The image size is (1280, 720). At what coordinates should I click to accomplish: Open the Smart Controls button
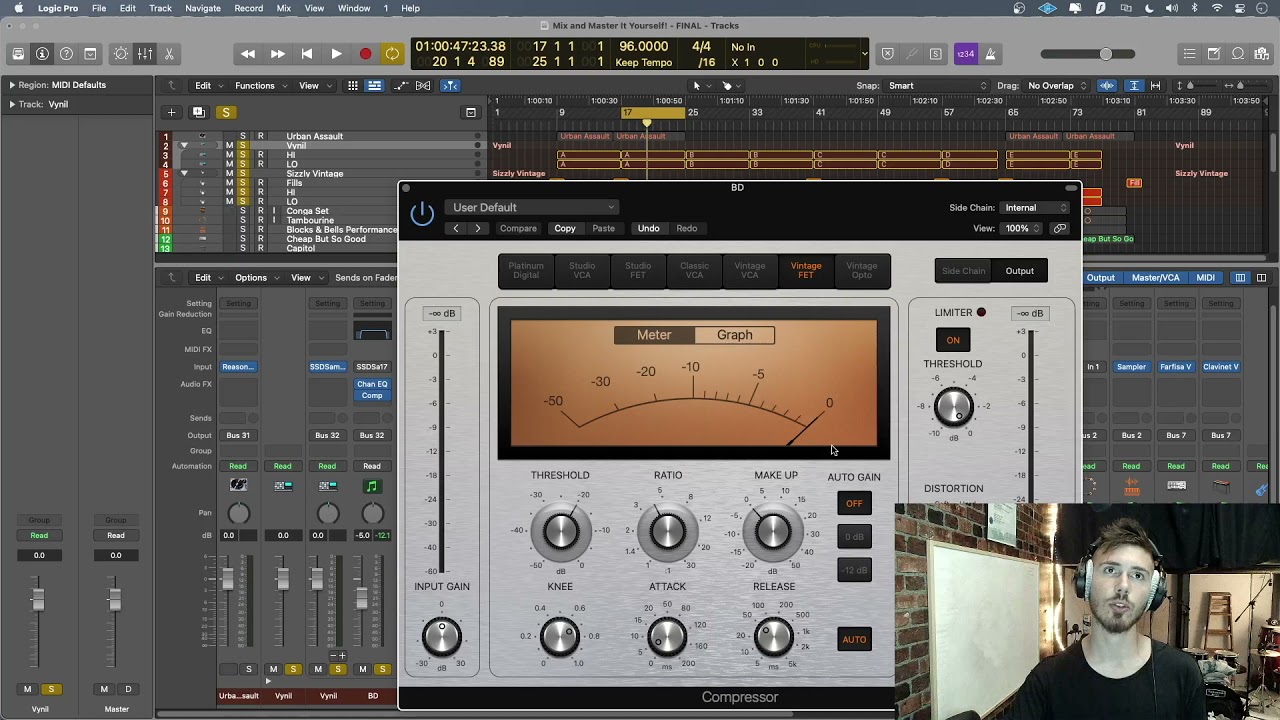point(121,54)
